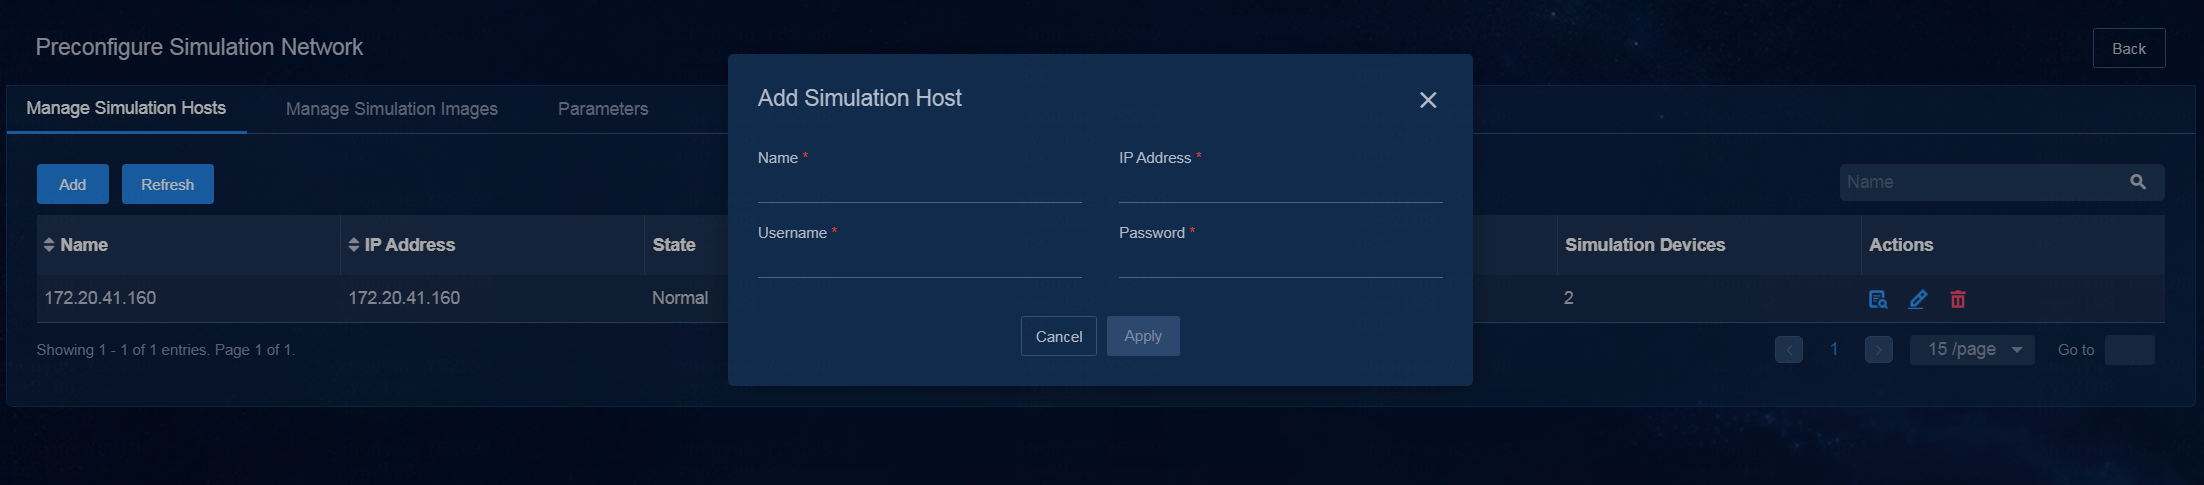Open the 15 /page dropdown
2204x485 pixels.
(1972, 350)
